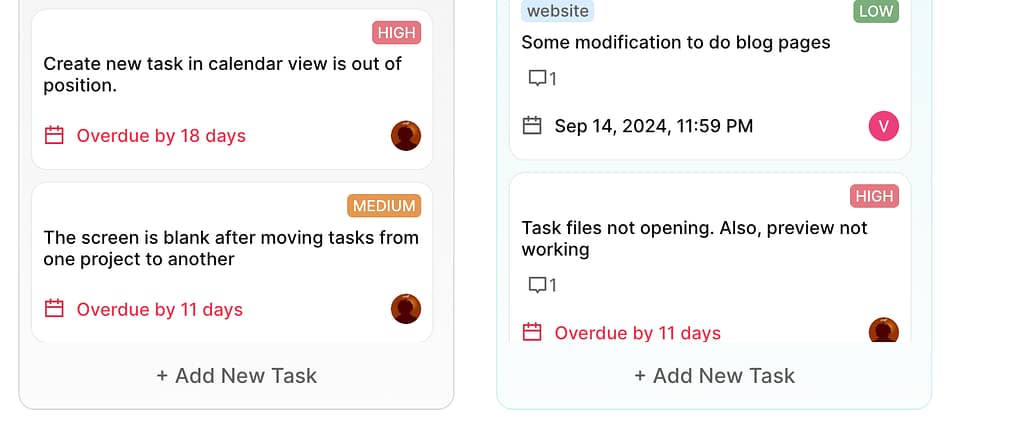
Task: Click HIGH badge on task files card
Action: click(874, 196)
